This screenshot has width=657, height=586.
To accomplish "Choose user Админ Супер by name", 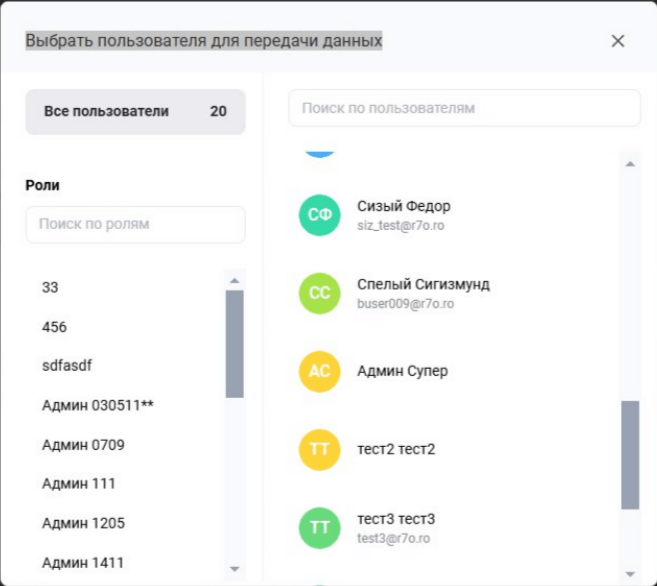I will tap(402, 371).
